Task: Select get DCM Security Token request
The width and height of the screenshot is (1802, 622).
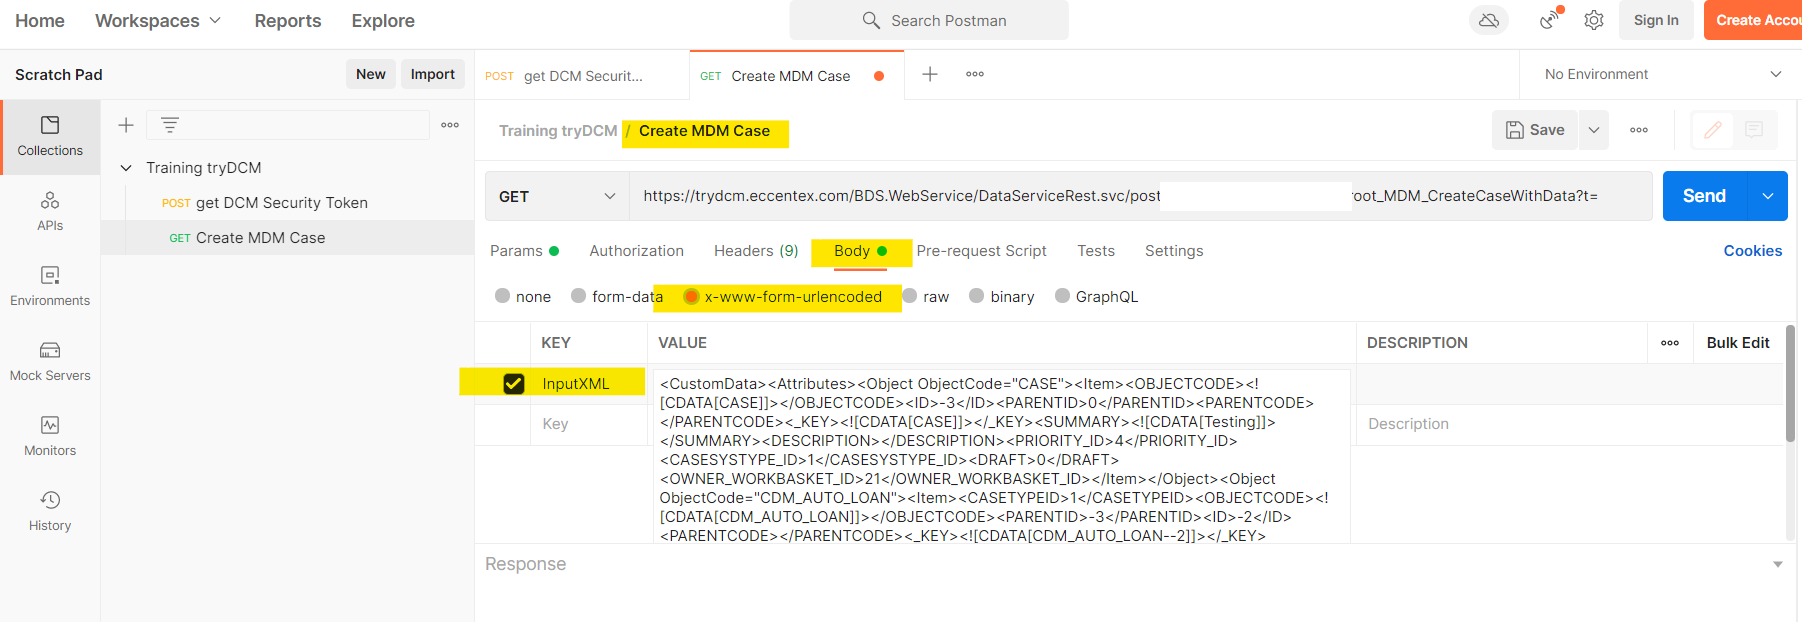Action: point(265,203)
